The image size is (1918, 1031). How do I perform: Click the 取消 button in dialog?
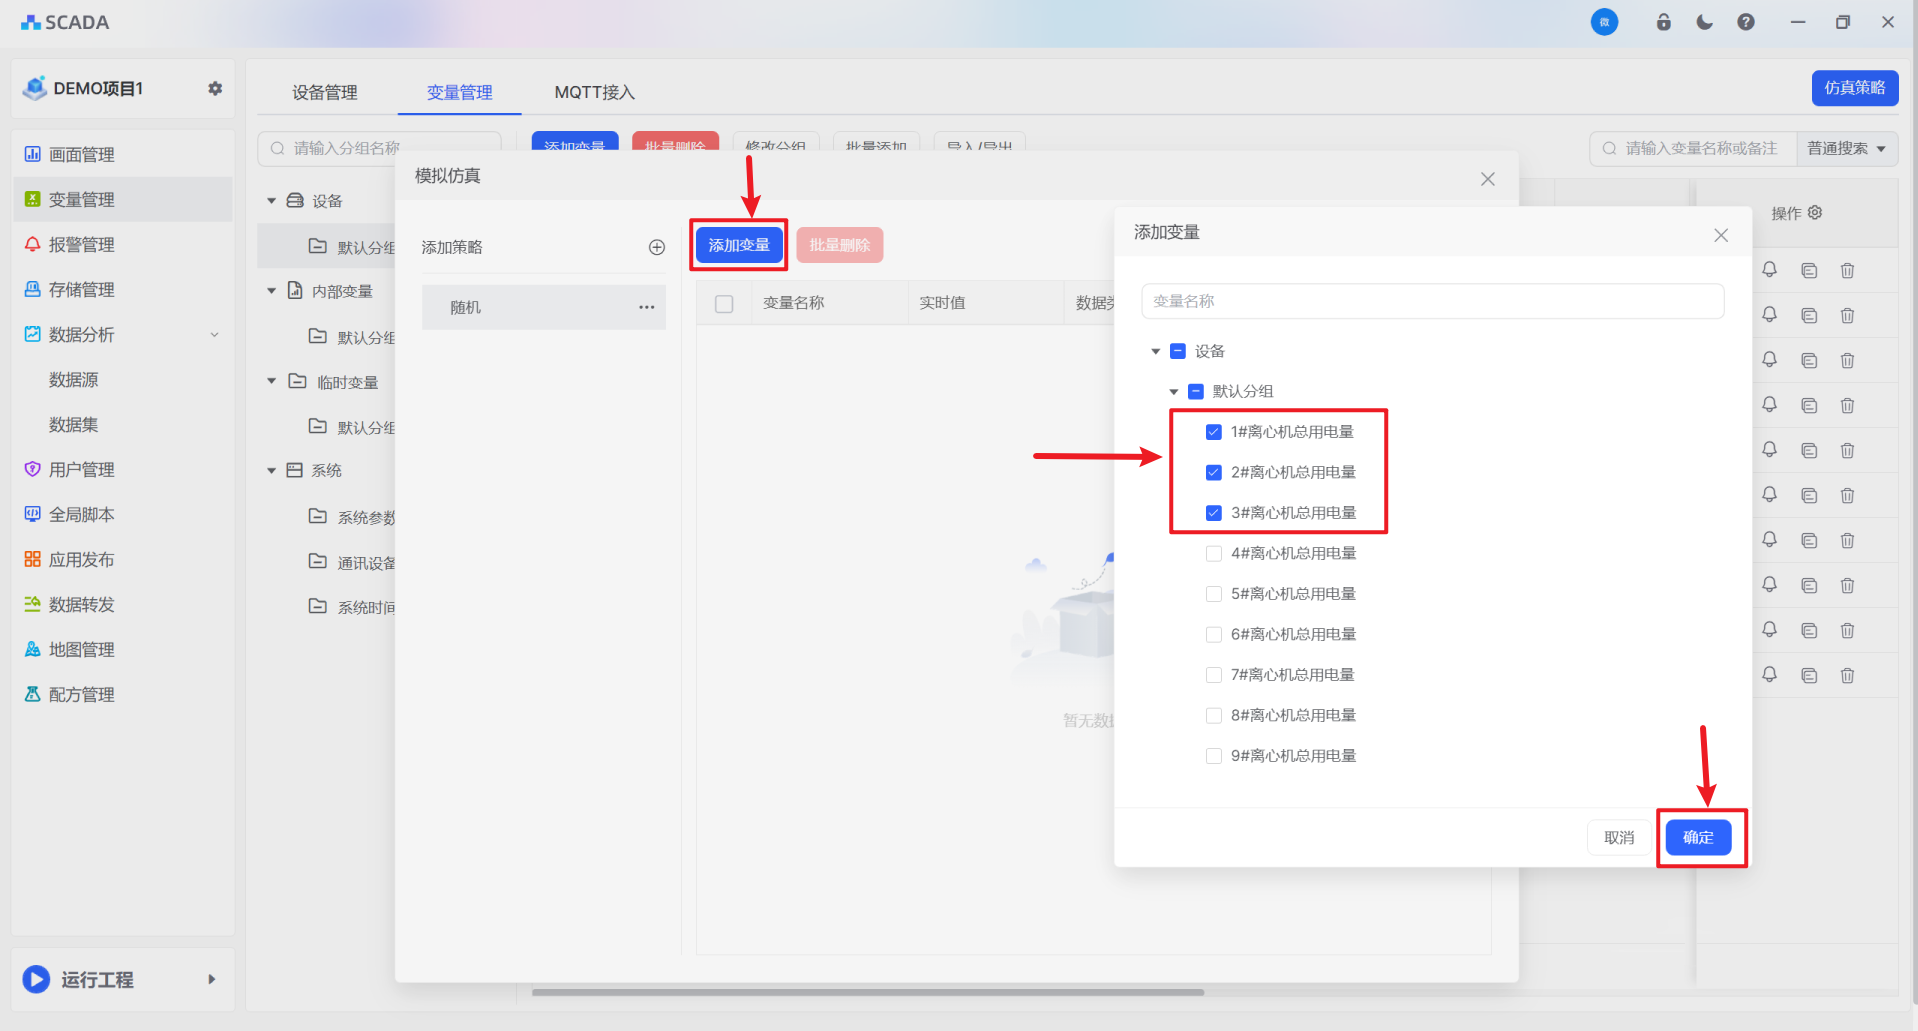pyautogui.click(x=1619, y=837)
